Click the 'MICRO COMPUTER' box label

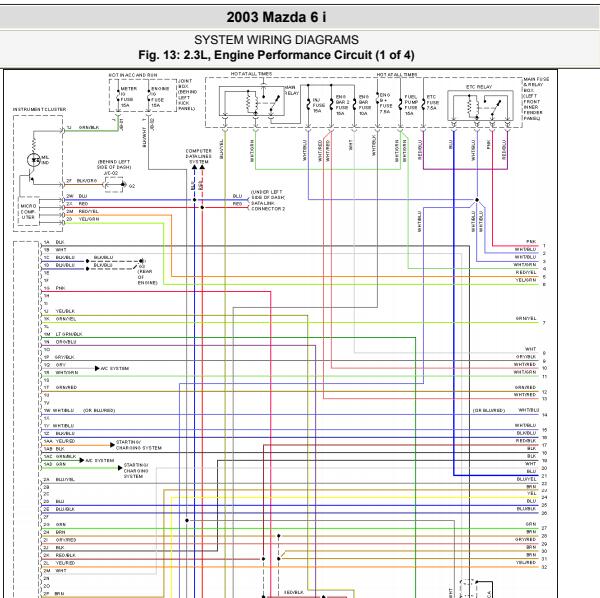coord(28,212)
